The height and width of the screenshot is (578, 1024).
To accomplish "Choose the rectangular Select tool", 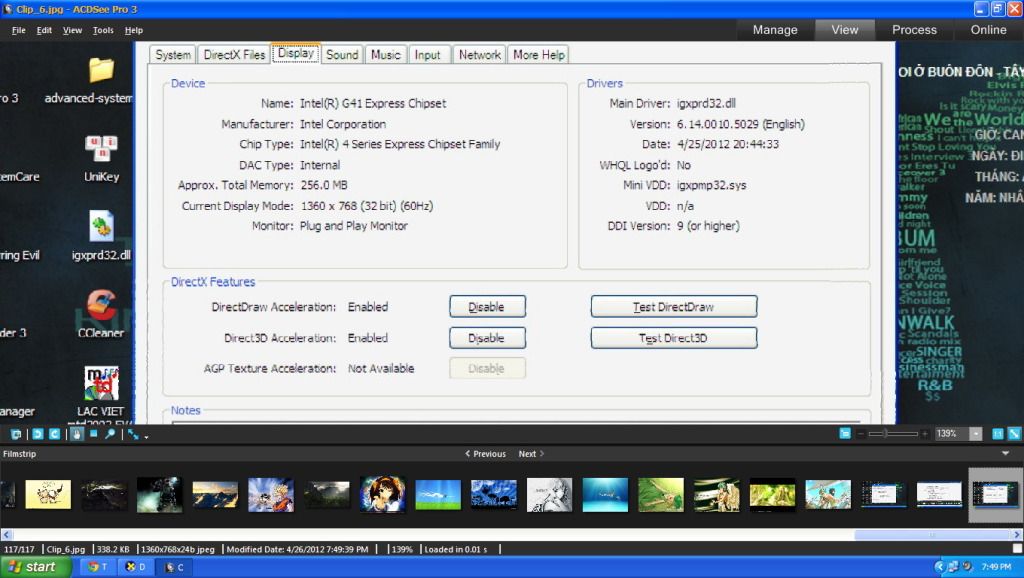I will click(93, 434).
